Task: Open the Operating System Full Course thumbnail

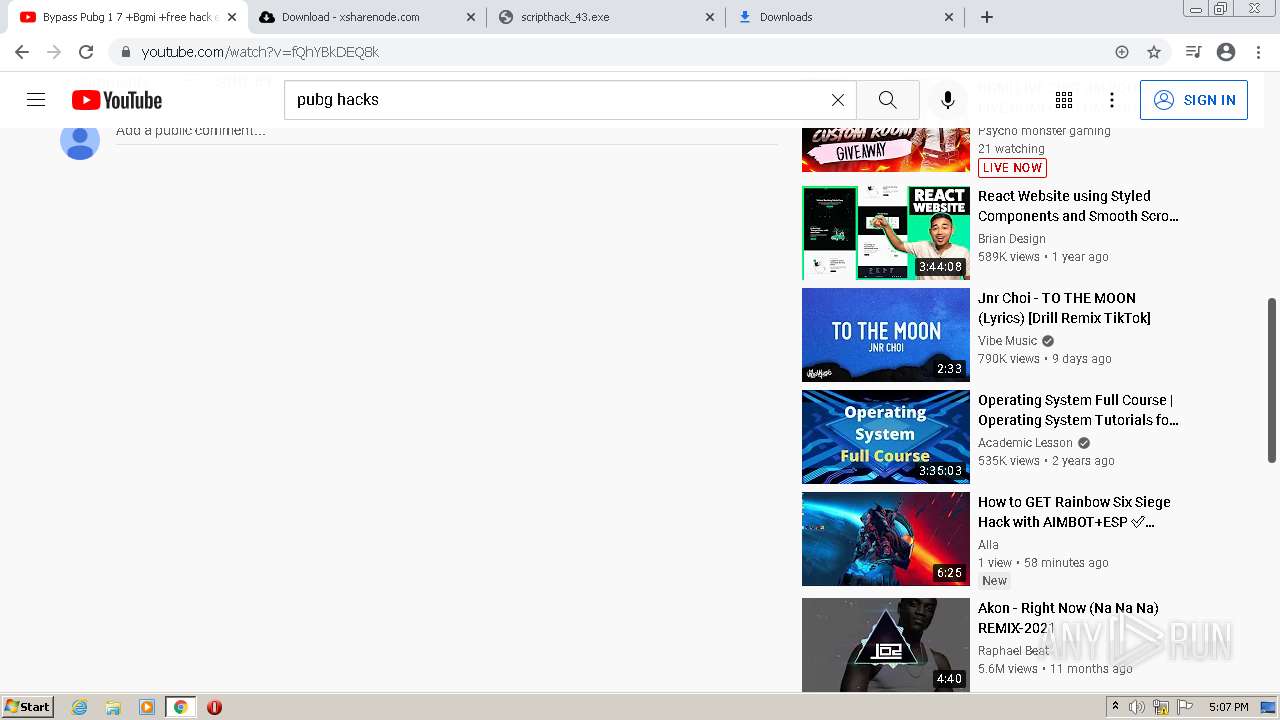Action: (886, 437)
